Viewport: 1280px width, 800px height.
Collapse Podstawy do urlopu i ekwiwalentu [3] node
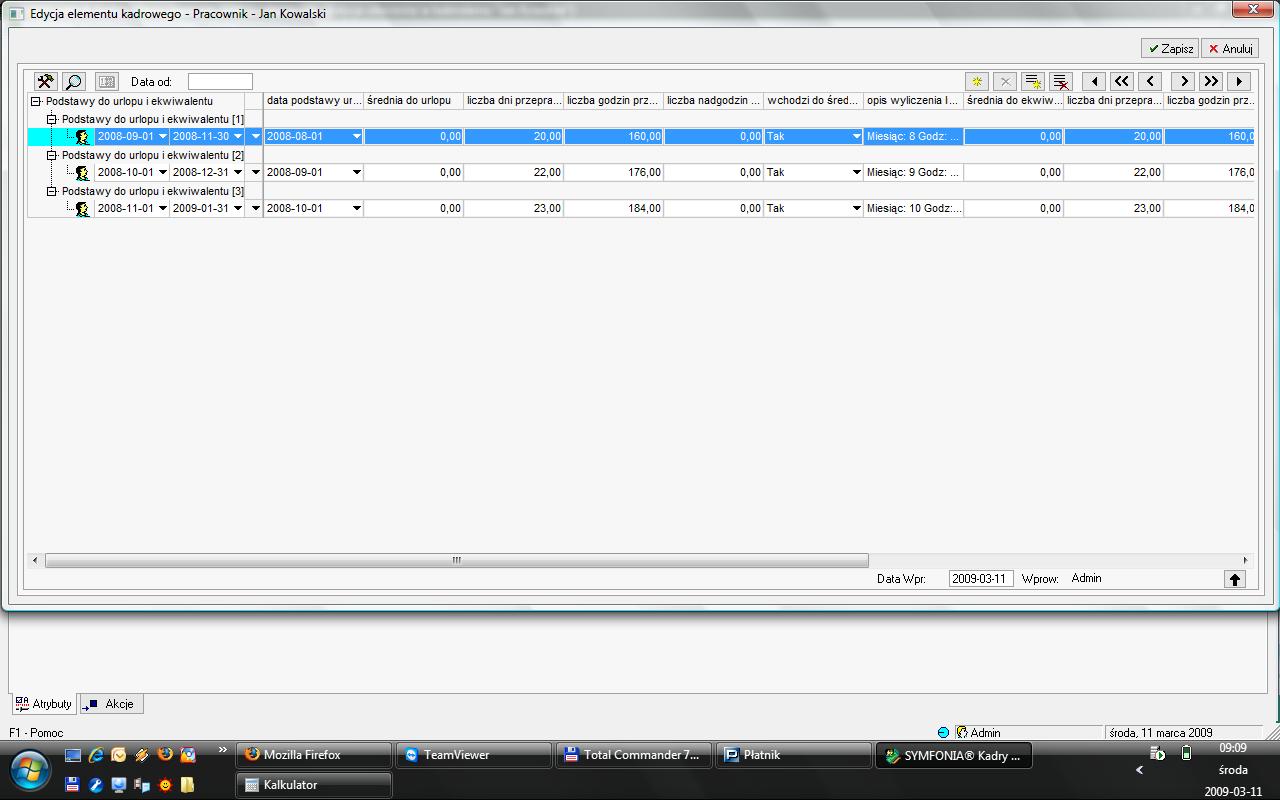pos(52,191)
